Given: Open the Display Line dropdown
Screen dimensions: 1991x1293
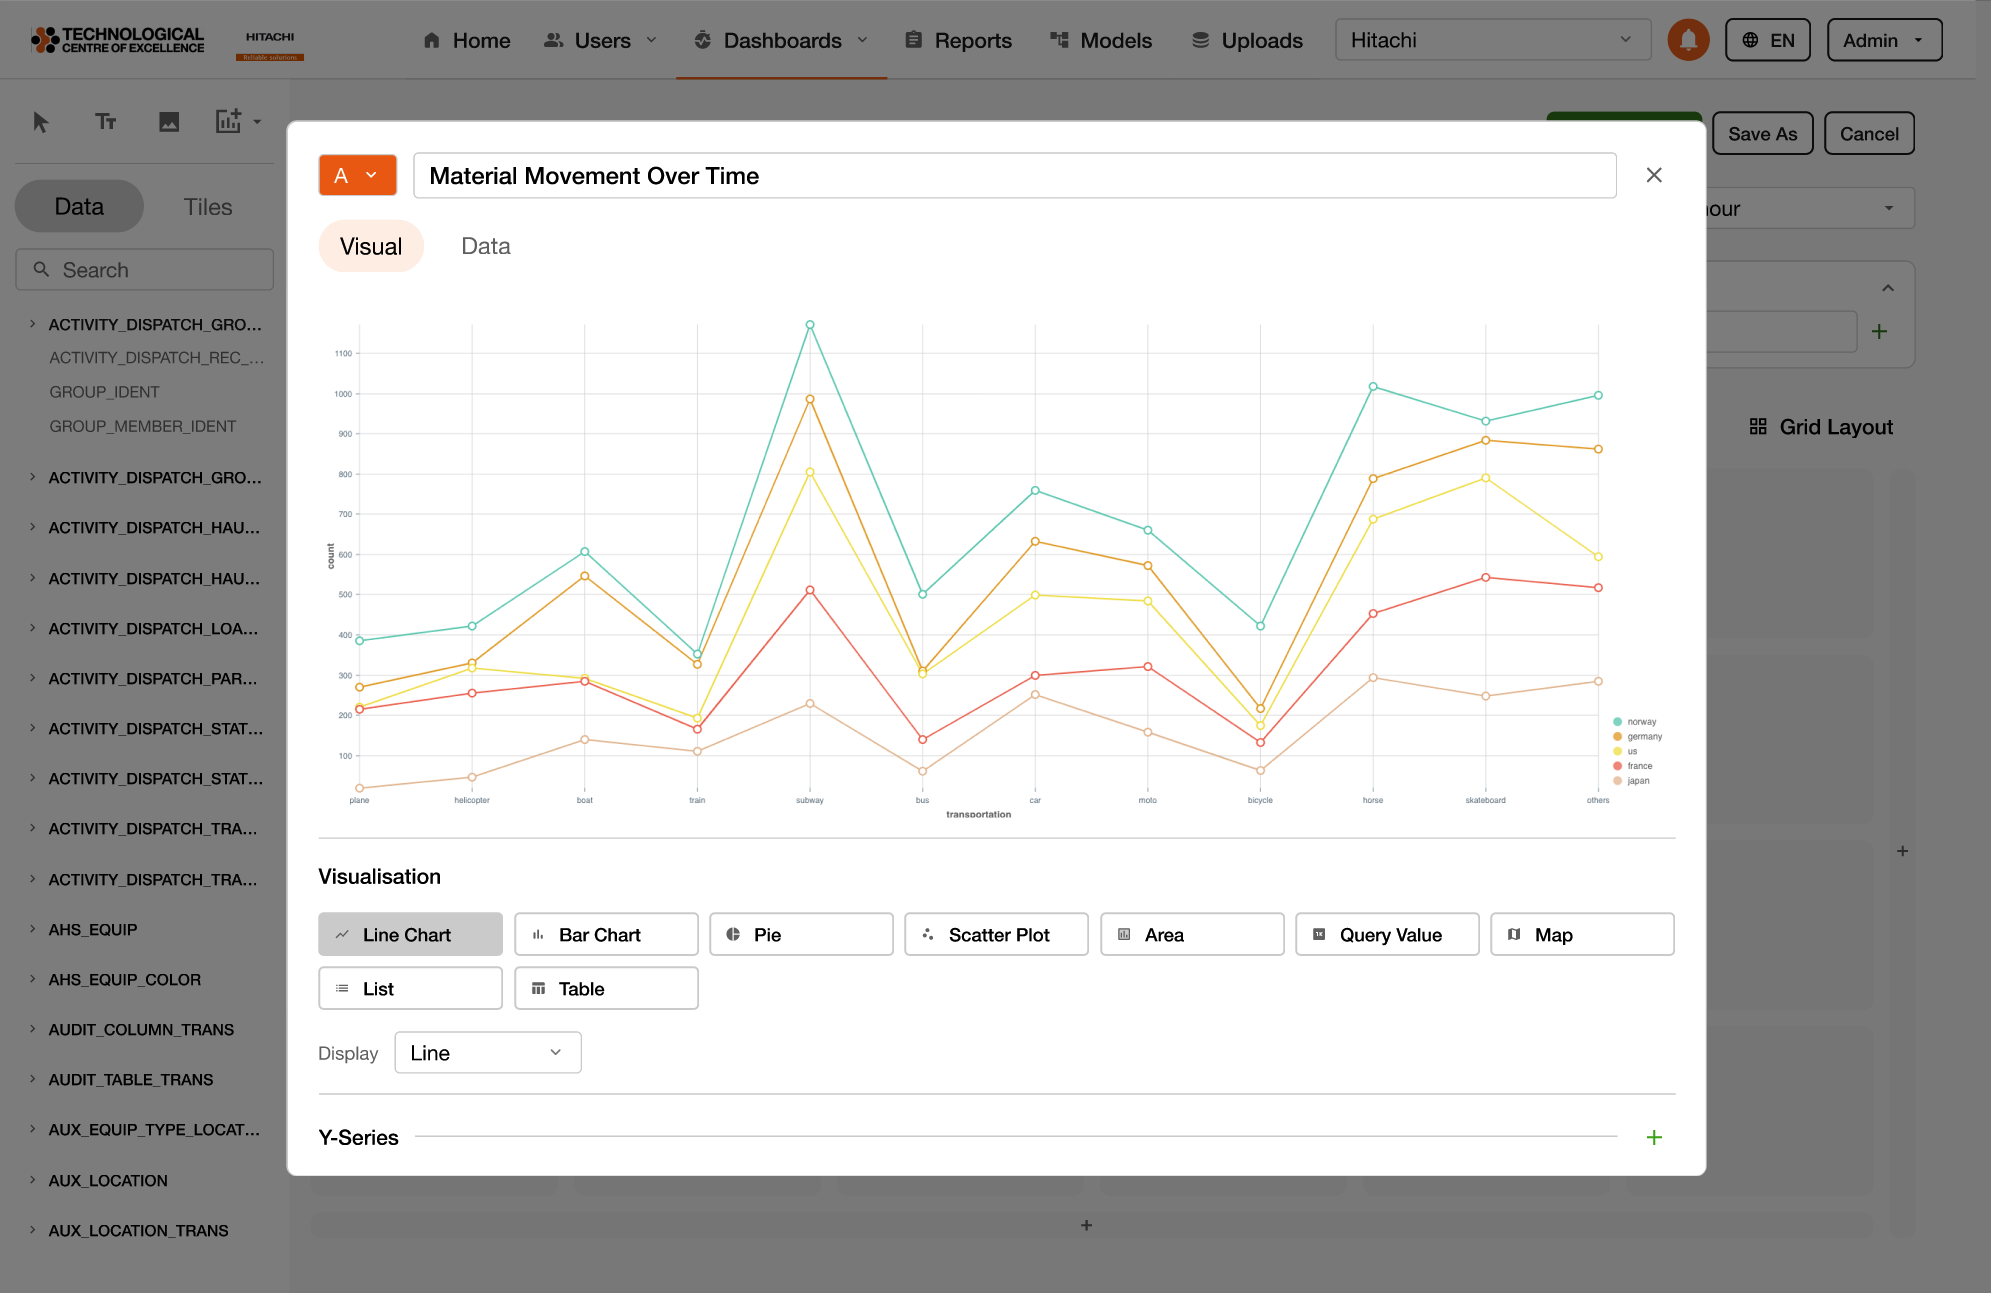Looking at the screenshot, I should (487, 1053).
